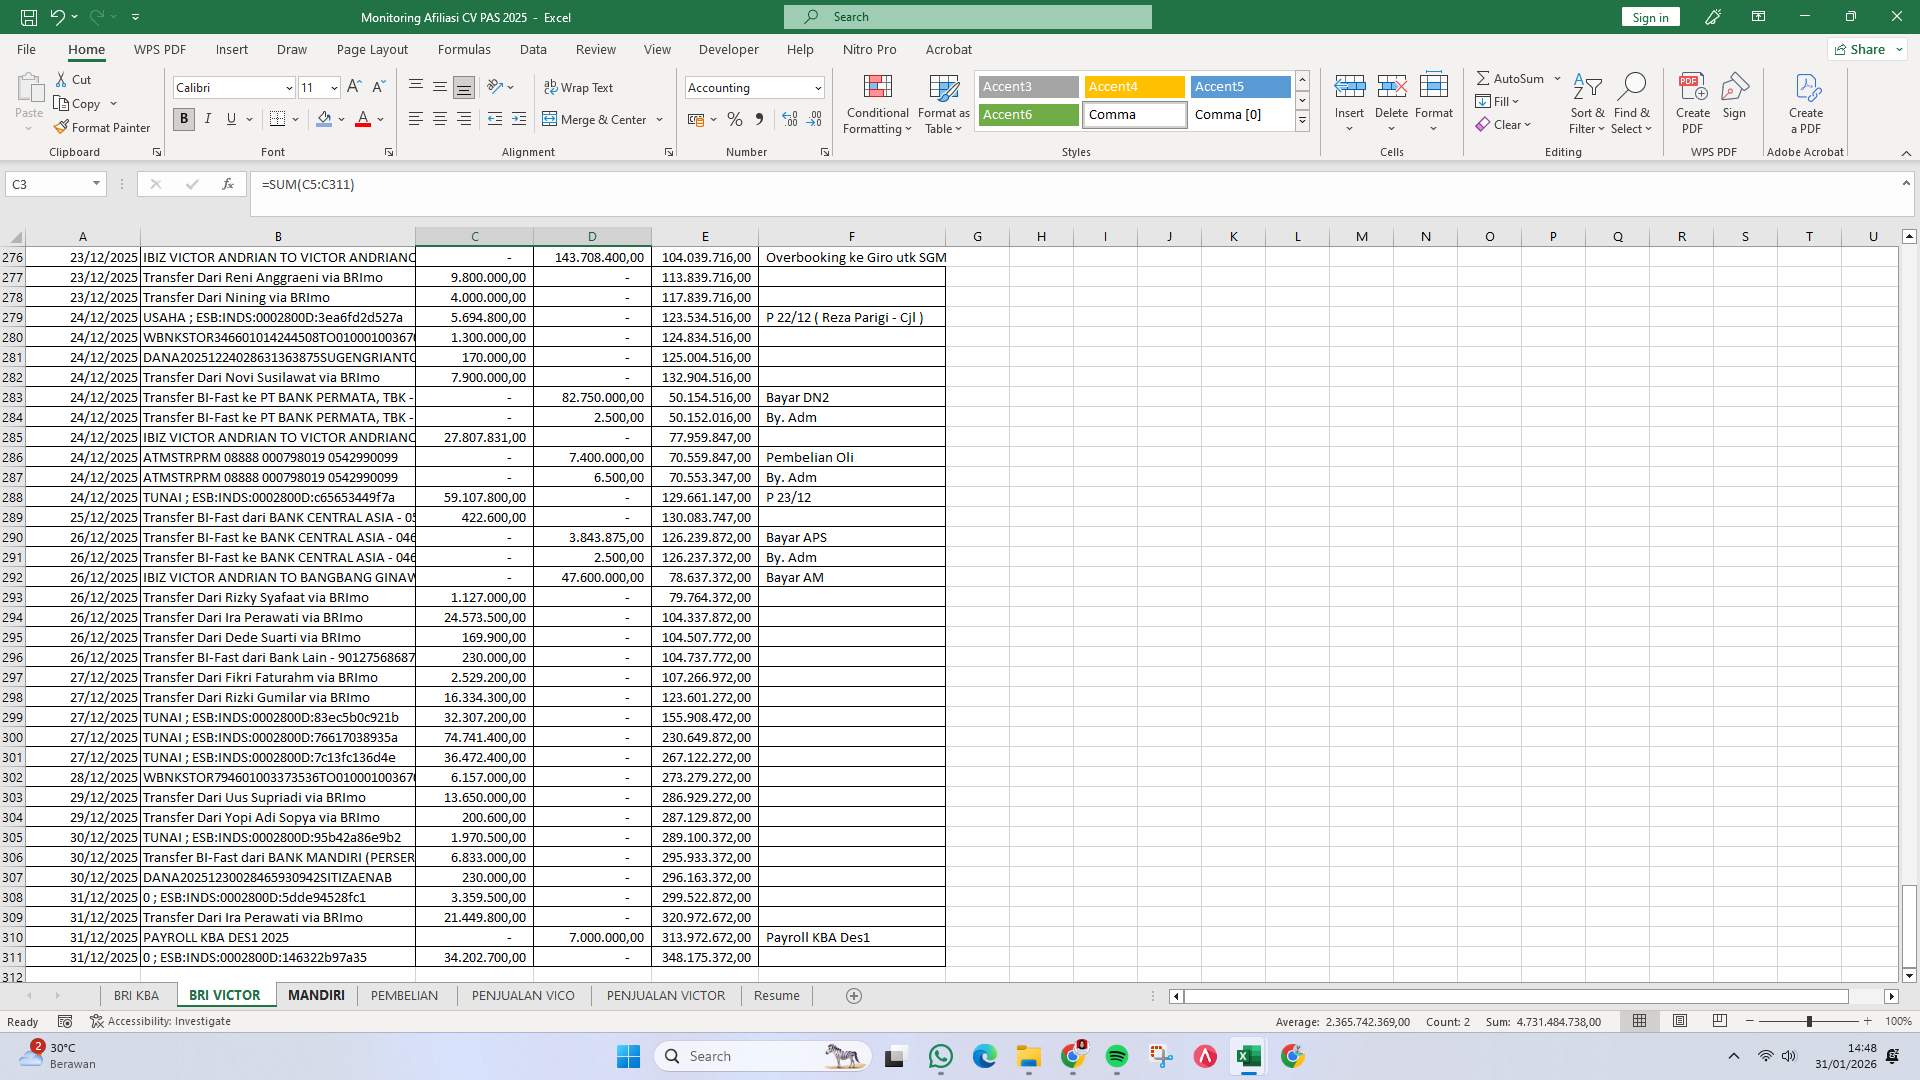1920x1080 pixels.
Task: Increase decimal places shown
Action: tap(789, 119)
